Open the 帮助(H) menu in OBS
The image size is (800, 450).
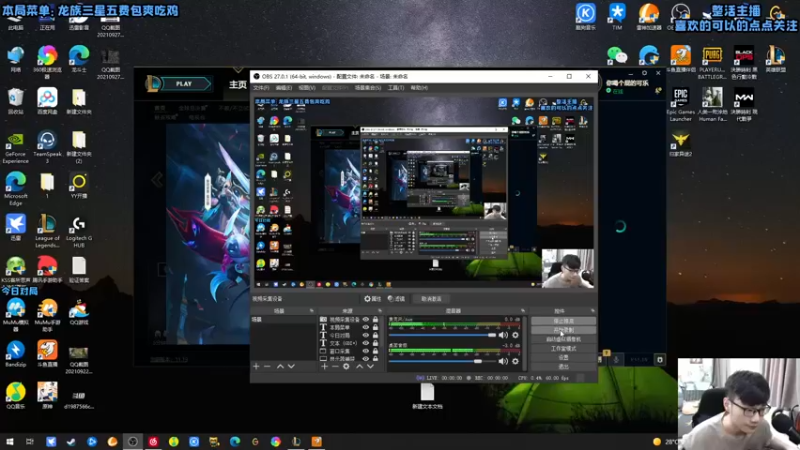(419, 88)
